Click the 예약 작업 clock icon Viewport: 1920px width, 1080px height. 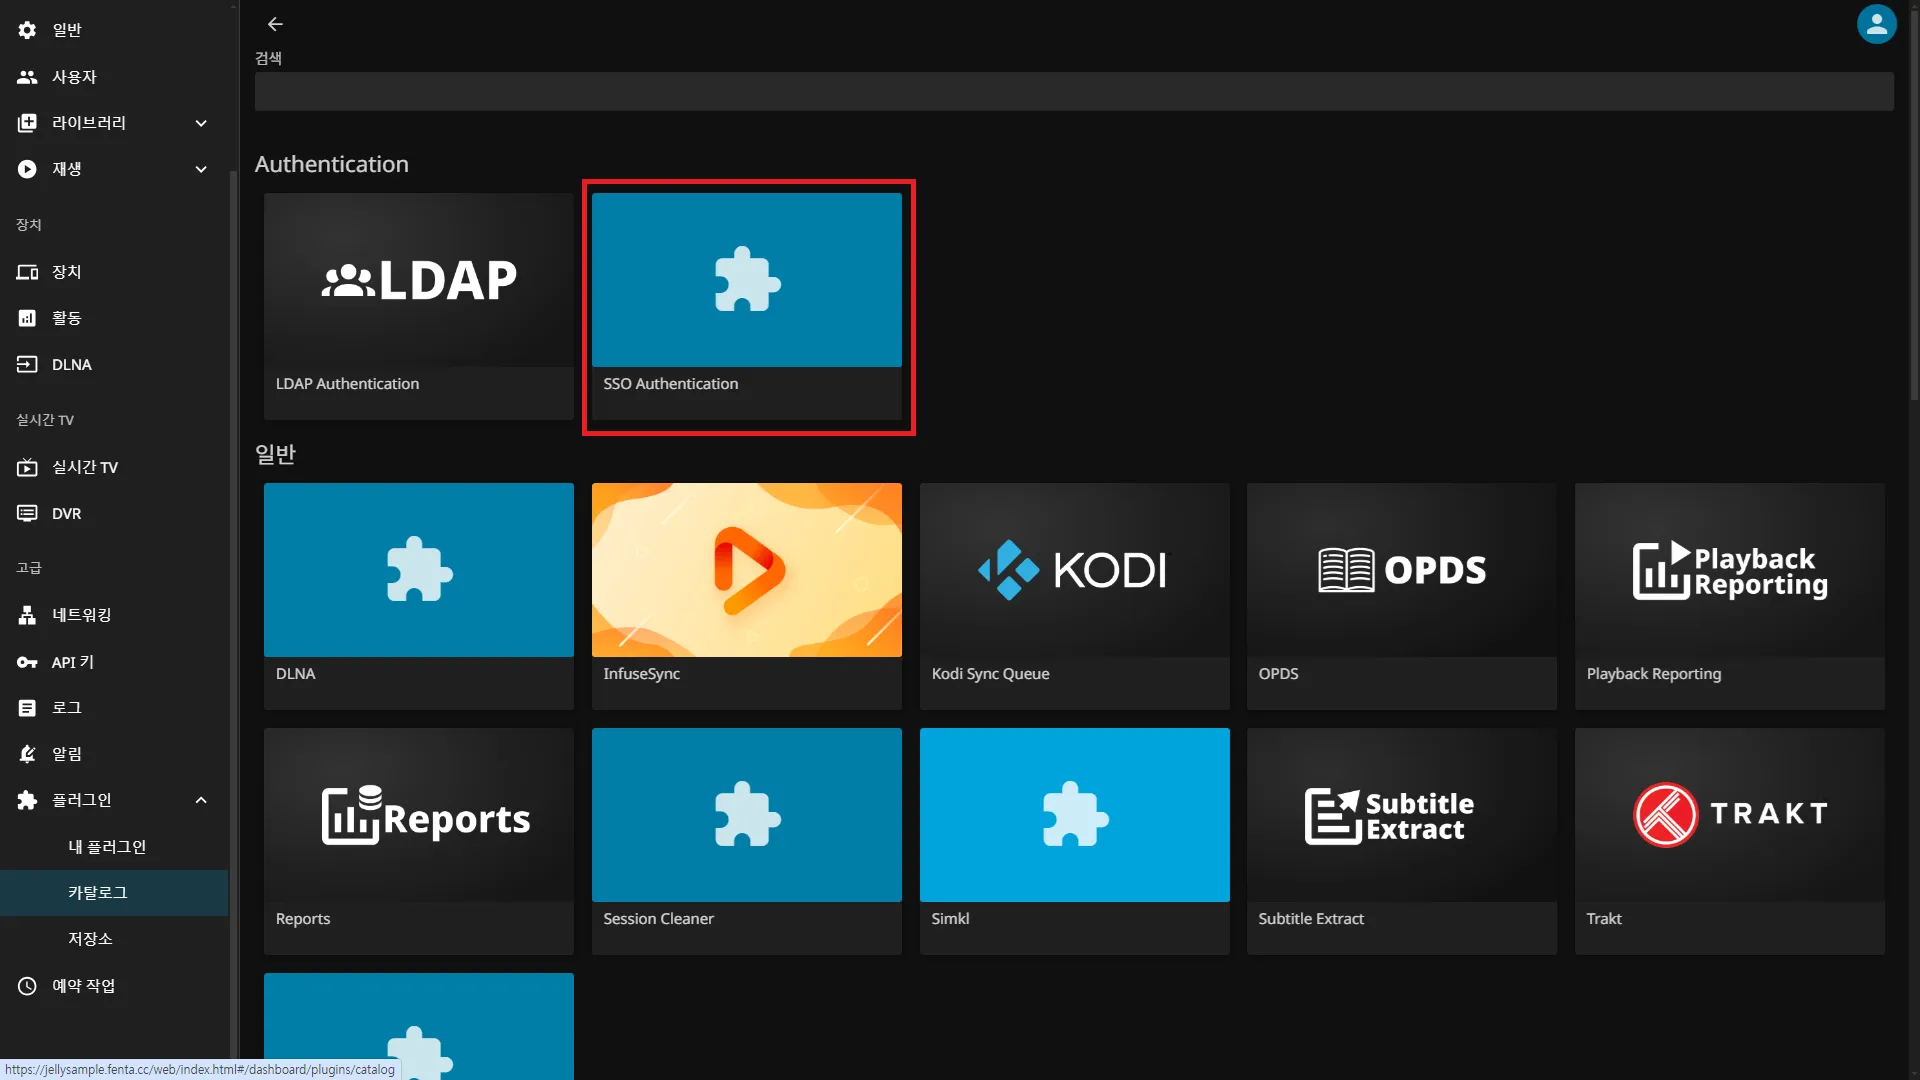coord(27,986)
